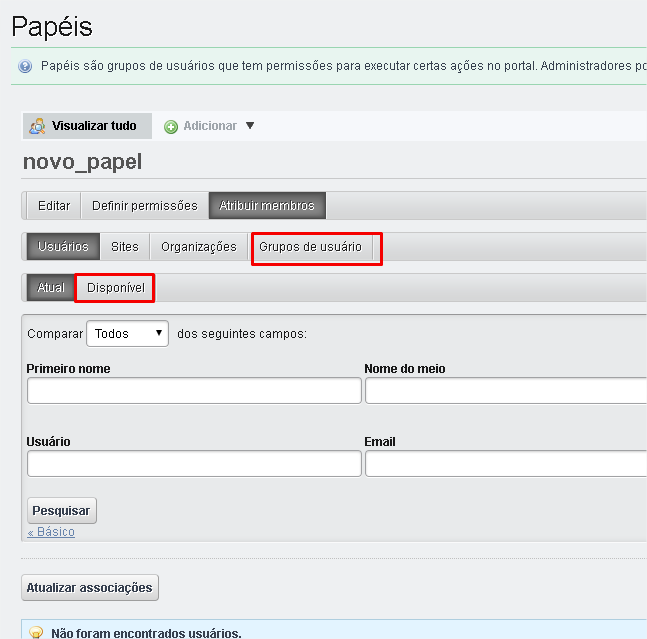
Task: Select the Atual tab
Action: point(51,288)
